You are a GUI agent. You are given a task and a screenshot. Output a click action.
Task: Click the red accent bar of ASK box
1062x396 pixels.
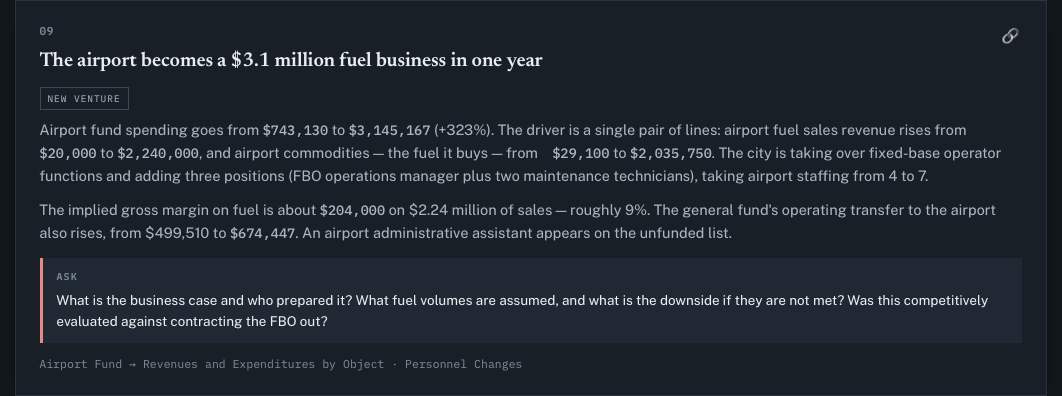(x=41, y=301)
